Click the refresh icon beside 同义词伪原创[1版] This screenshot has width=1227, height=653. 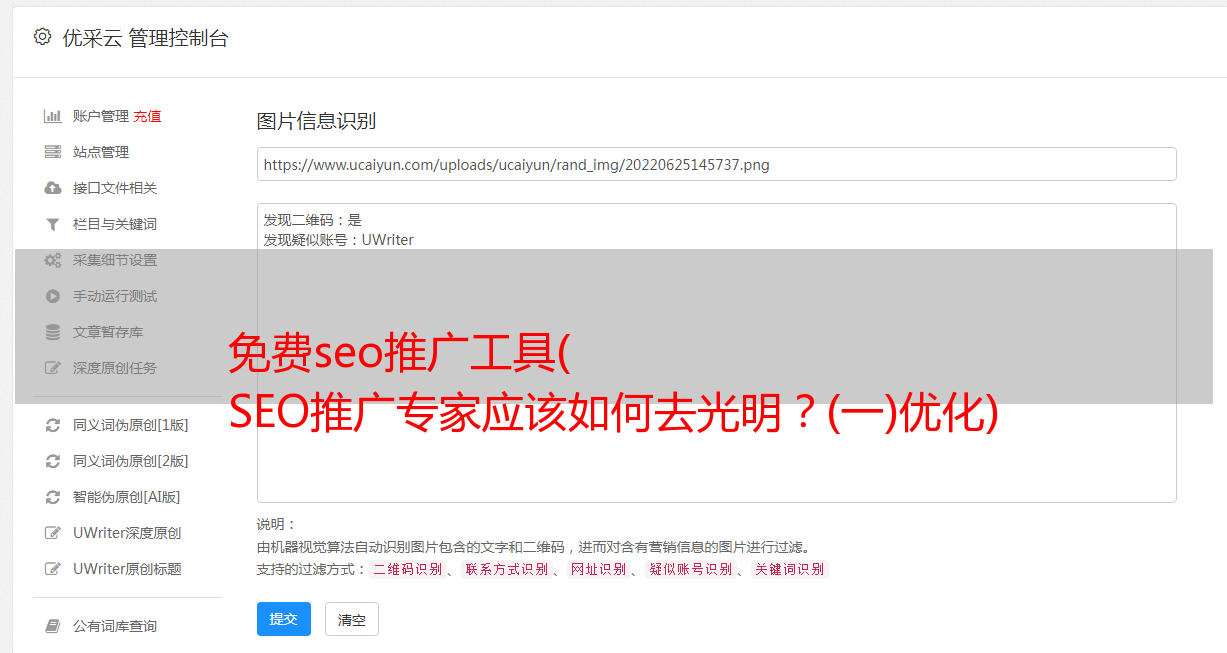click(53, 425)
